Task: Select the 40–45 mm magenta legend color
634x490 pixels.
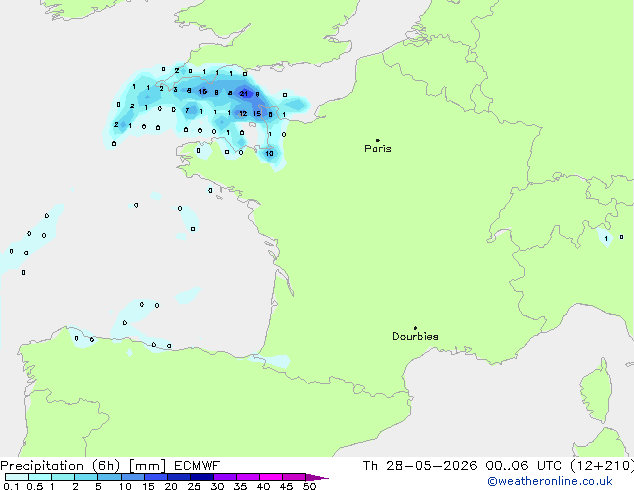Action: (271, 477)
